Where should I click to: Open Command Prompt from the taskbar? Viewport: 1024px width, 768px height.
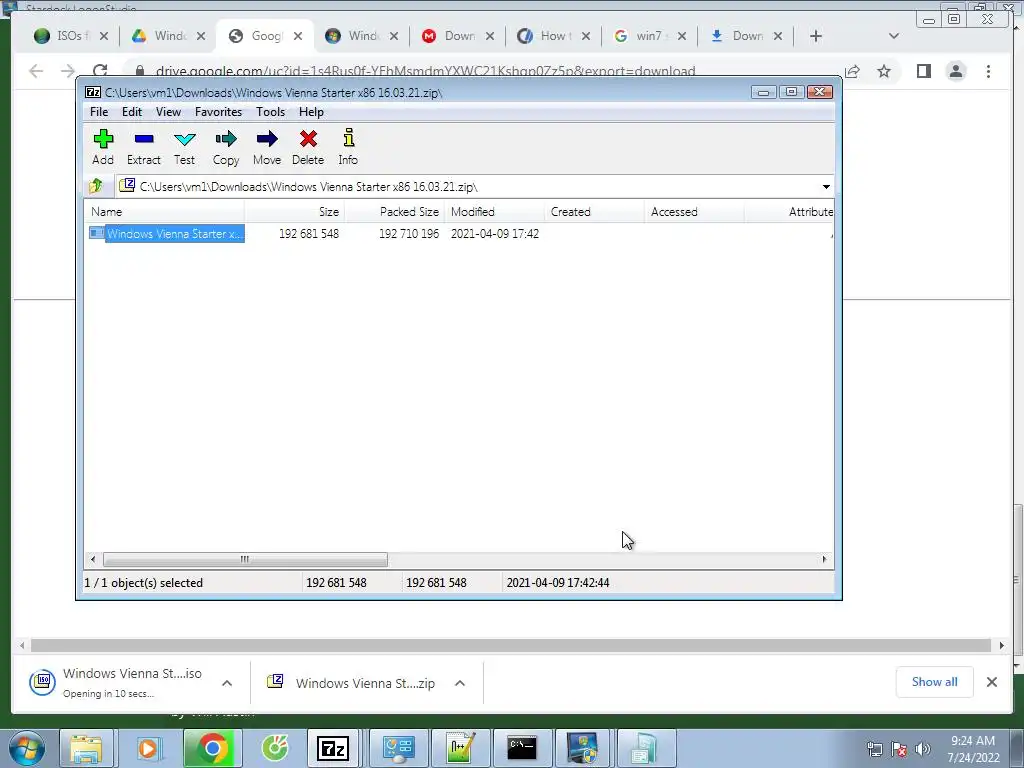[522, 748]
